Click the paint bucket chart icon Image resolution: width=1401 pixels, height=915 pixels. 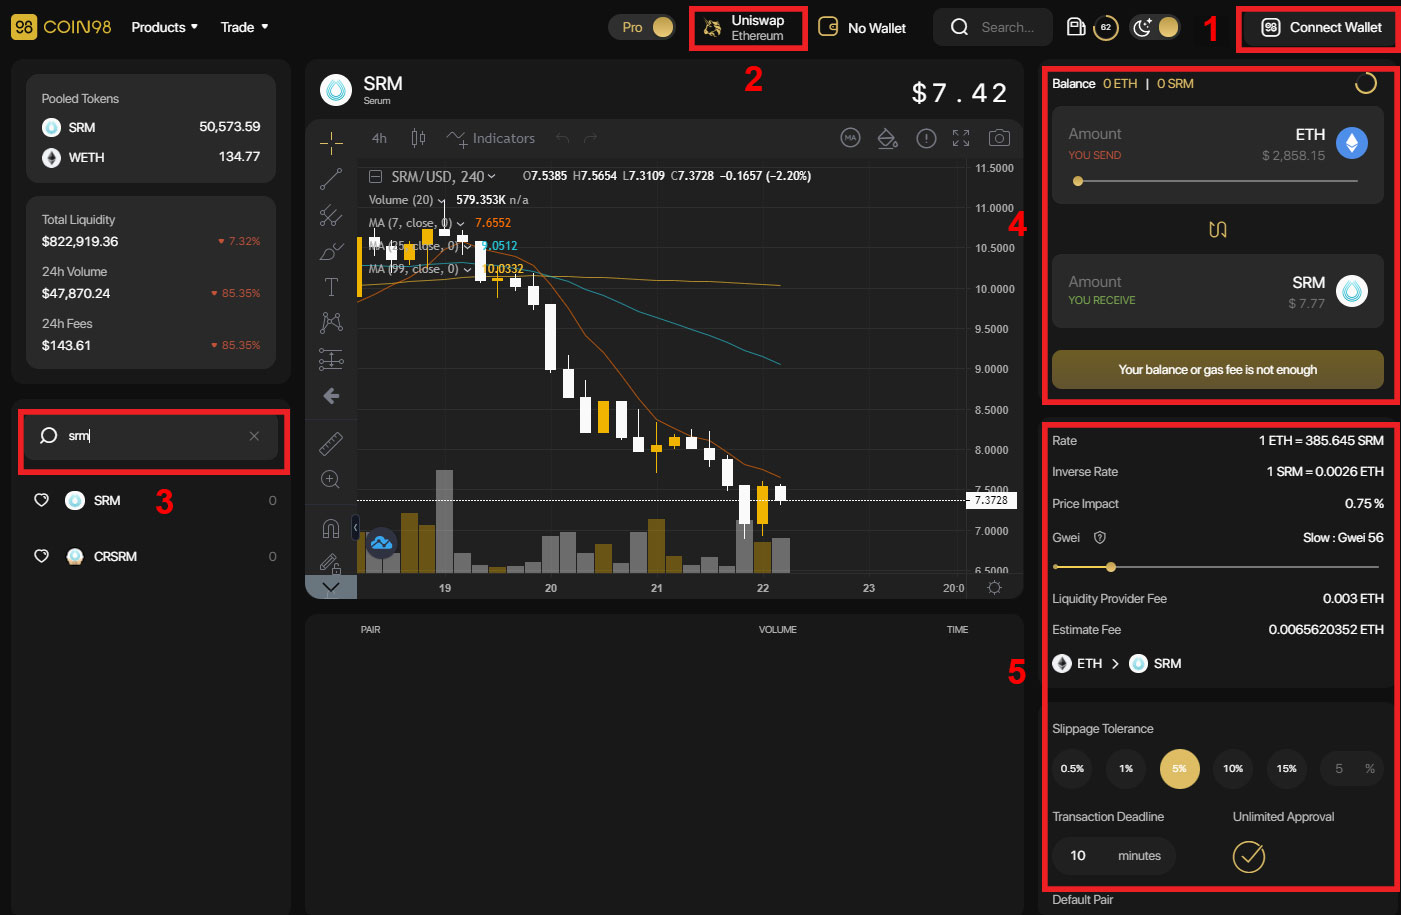(x=887, y=138)
